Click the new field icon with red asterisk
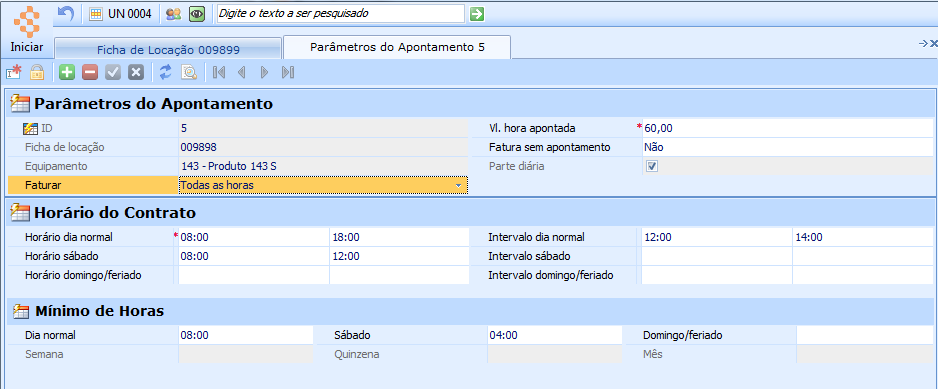 click(x=14, y=72)
